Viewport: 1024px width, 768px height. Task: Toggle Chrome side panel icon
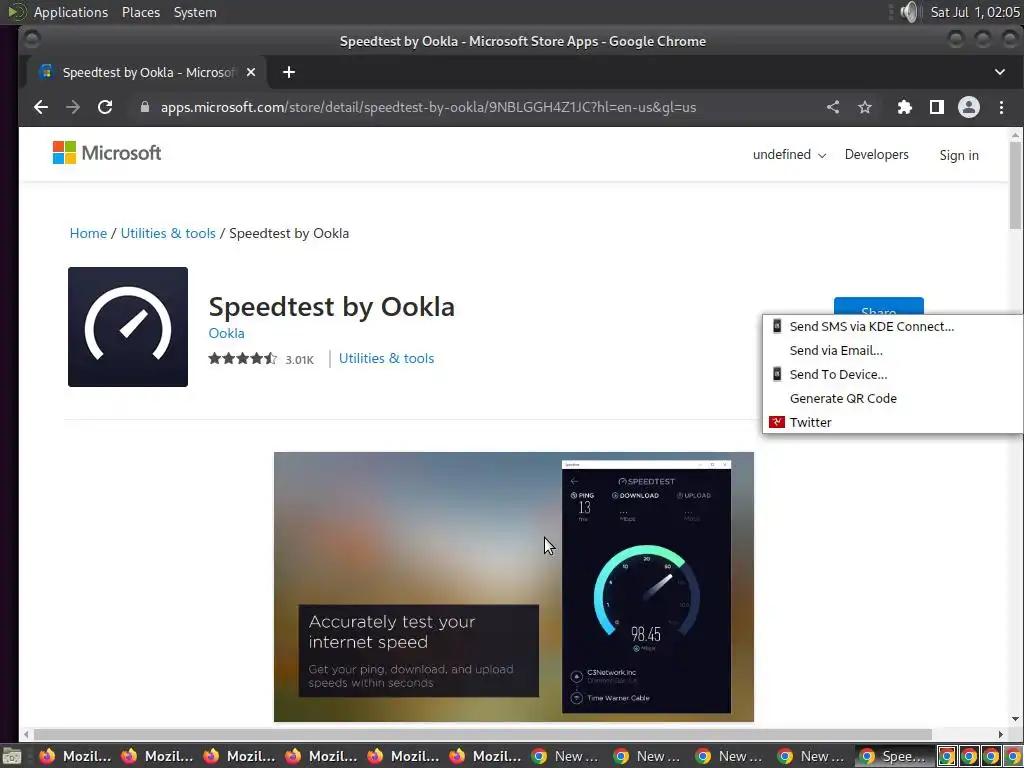936,107
